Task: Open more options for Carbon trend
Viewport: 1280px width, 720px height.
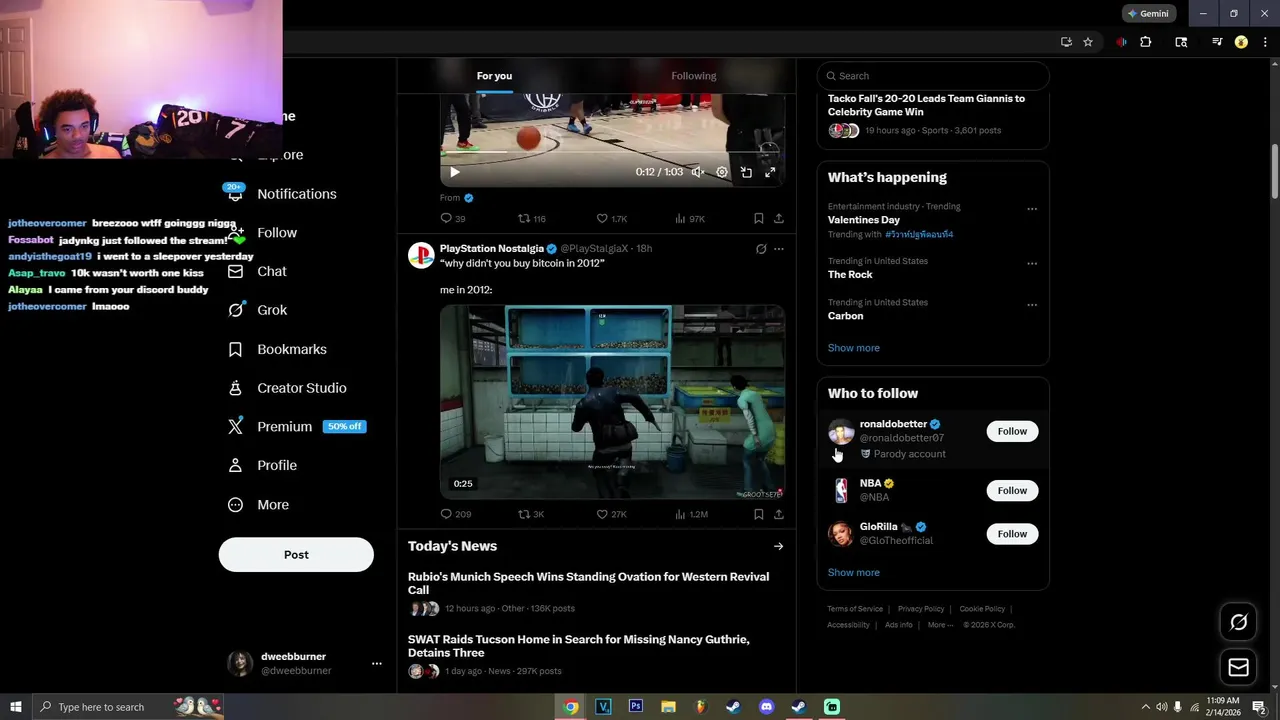Action: (x=1032, y=305)
